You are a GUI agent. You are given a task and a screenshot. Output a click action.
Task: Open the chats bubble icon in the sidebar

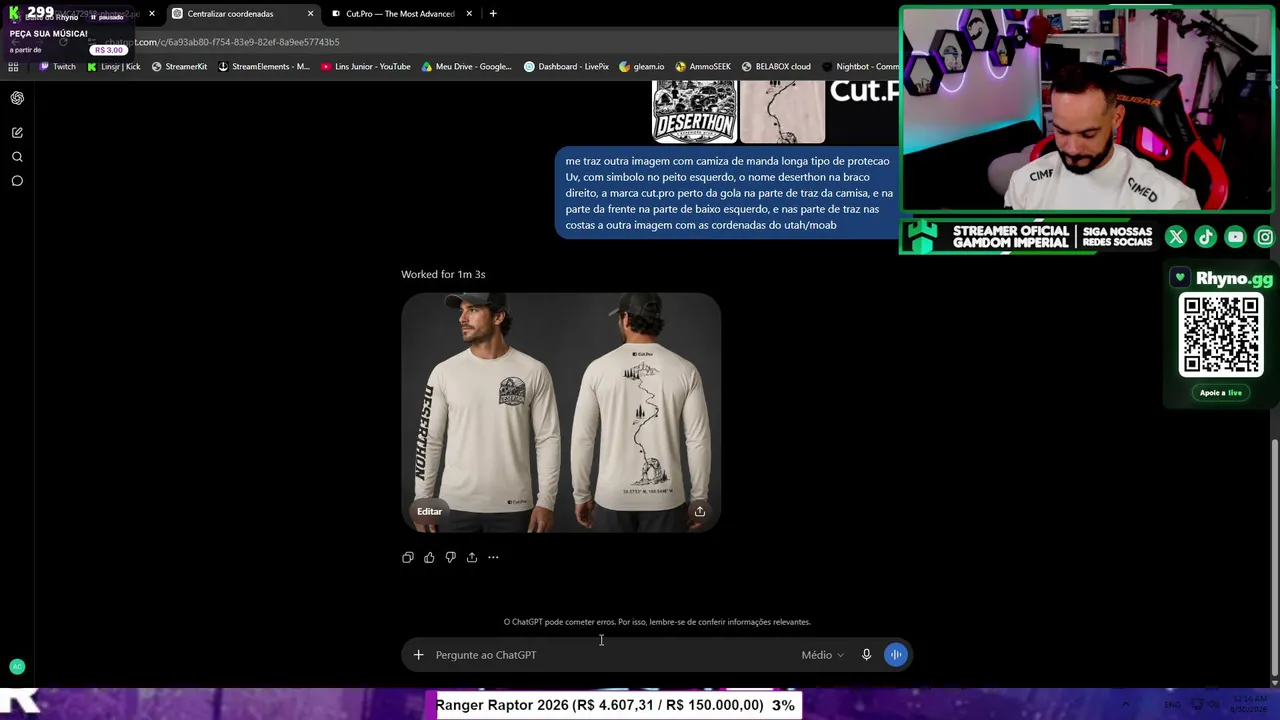(x=17, y=181)
